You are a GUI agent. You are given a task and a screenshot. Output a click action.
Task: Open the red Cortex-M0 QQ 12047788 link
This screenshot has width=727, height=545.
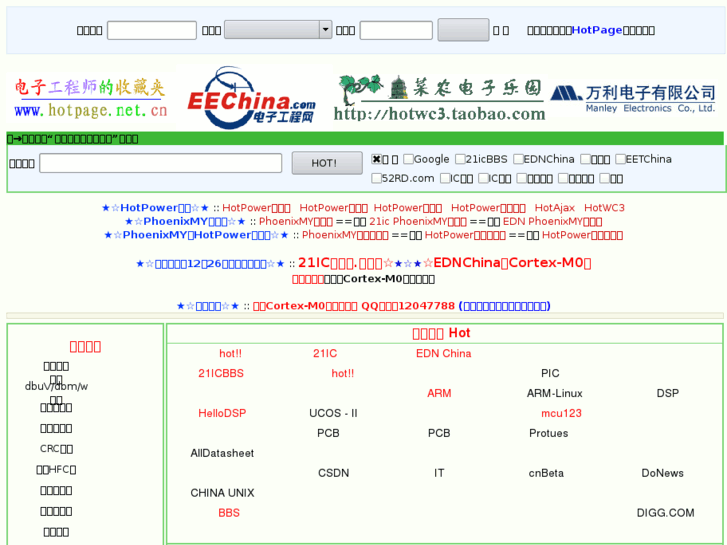point(354,306)
